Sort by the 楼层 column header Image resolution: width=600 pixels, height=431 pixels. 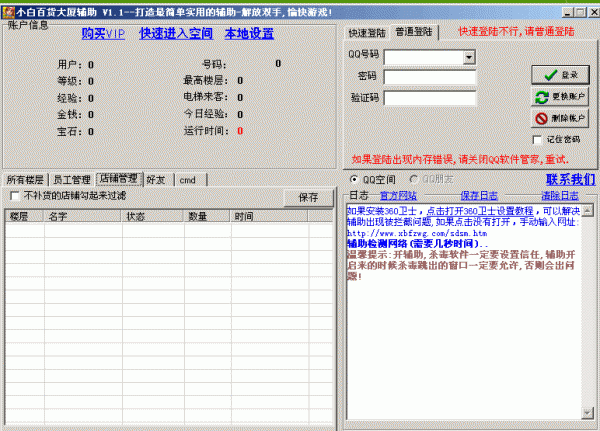[24, 217]
